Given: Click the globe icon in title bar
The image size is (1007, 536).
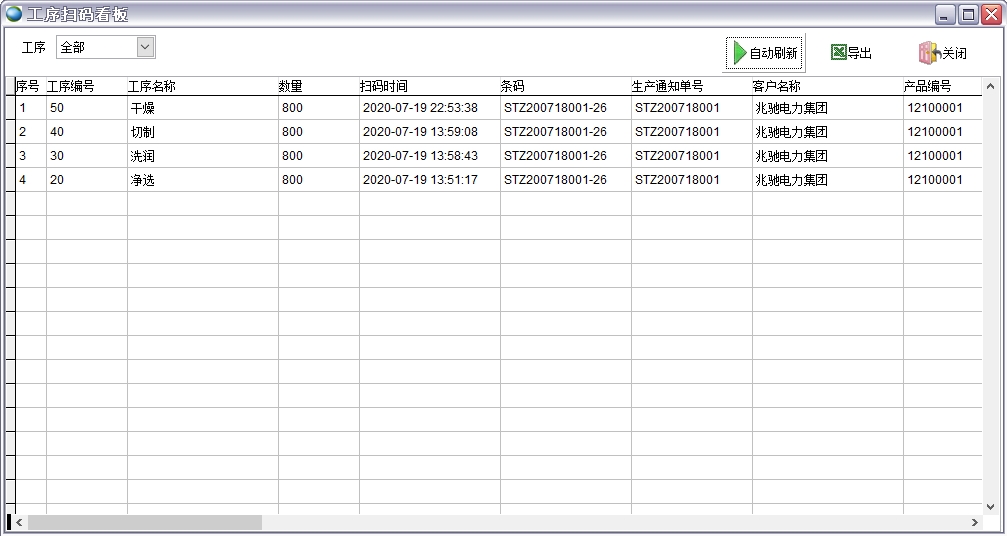Looking at the screenshot, I should tap(14, 14).
